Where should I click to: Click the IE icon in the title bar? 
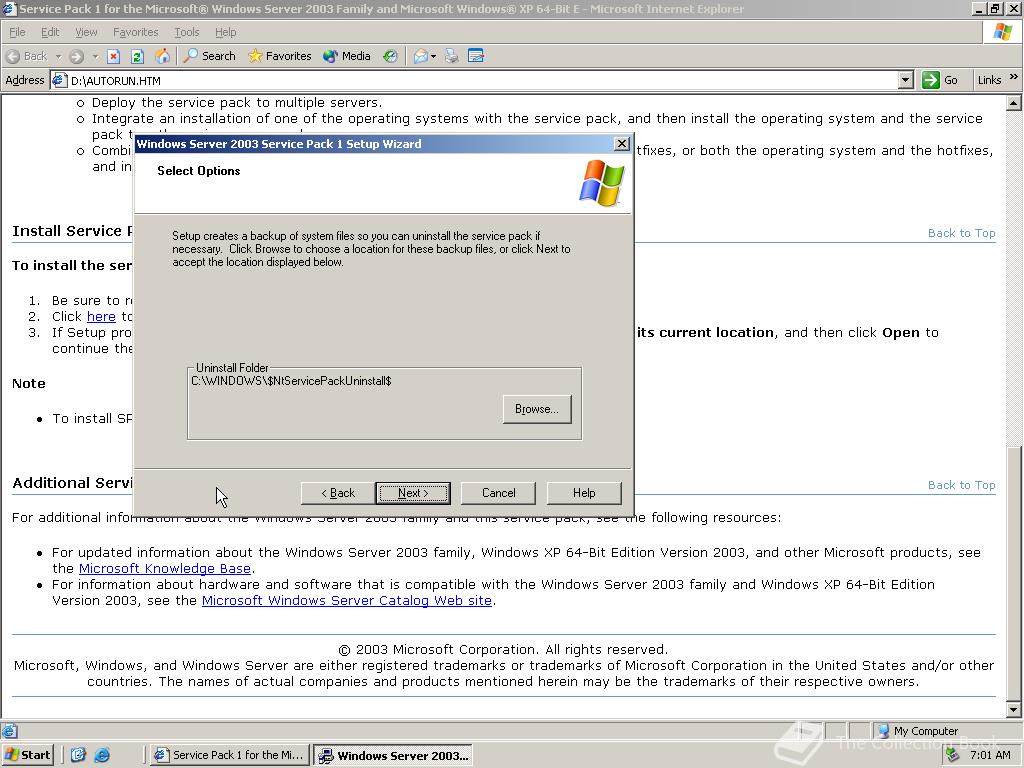9,8
